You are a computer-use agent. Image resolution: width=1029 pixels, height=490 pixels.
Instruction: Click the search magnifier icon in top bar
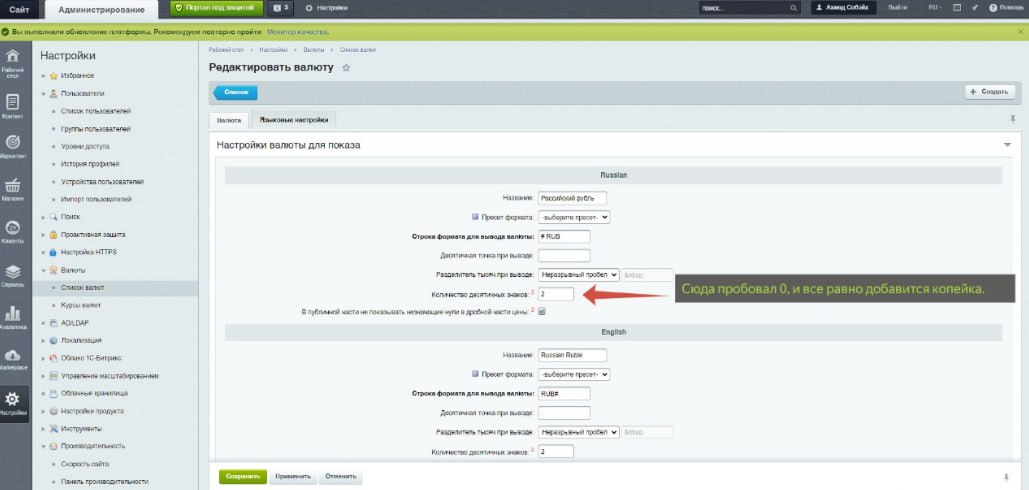pos(794,9)
